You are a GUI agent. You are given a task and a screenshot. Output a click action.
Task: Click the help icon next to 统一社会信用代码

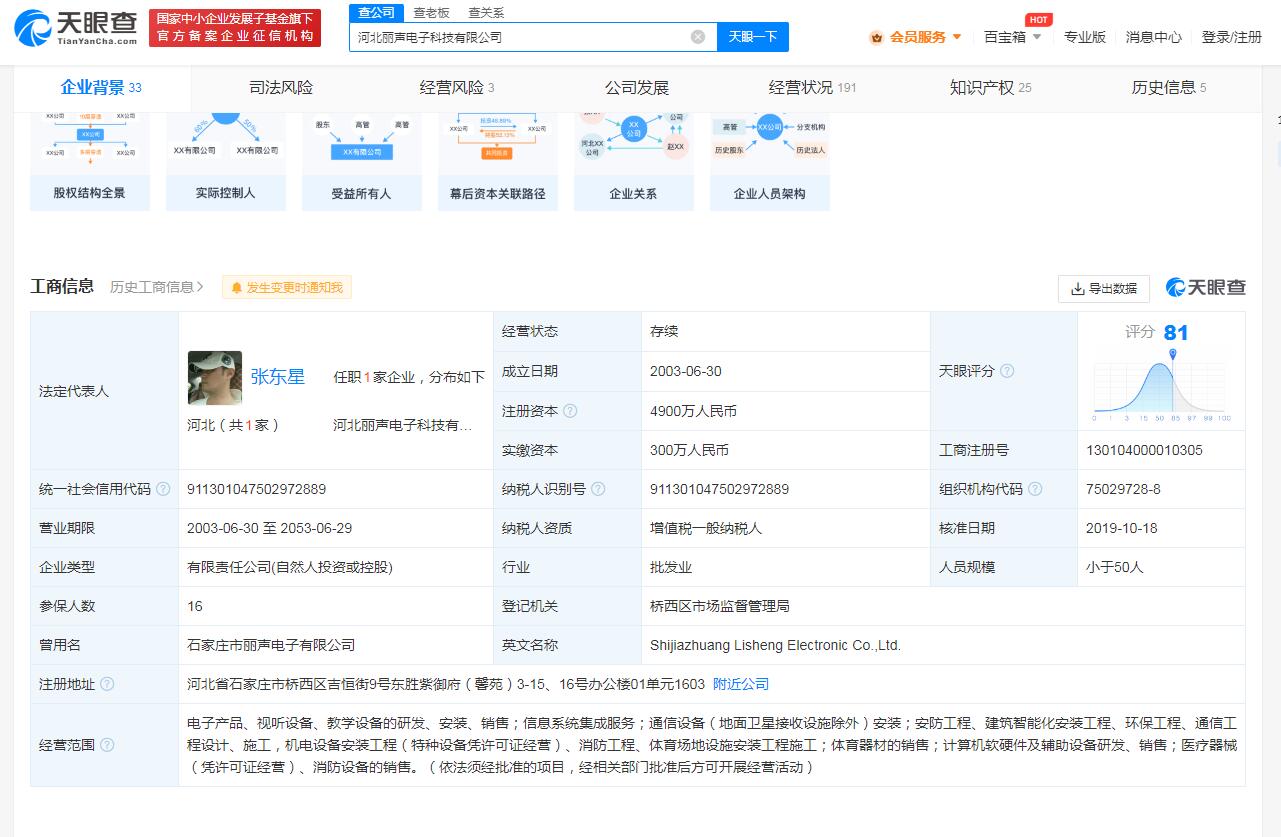163,489
